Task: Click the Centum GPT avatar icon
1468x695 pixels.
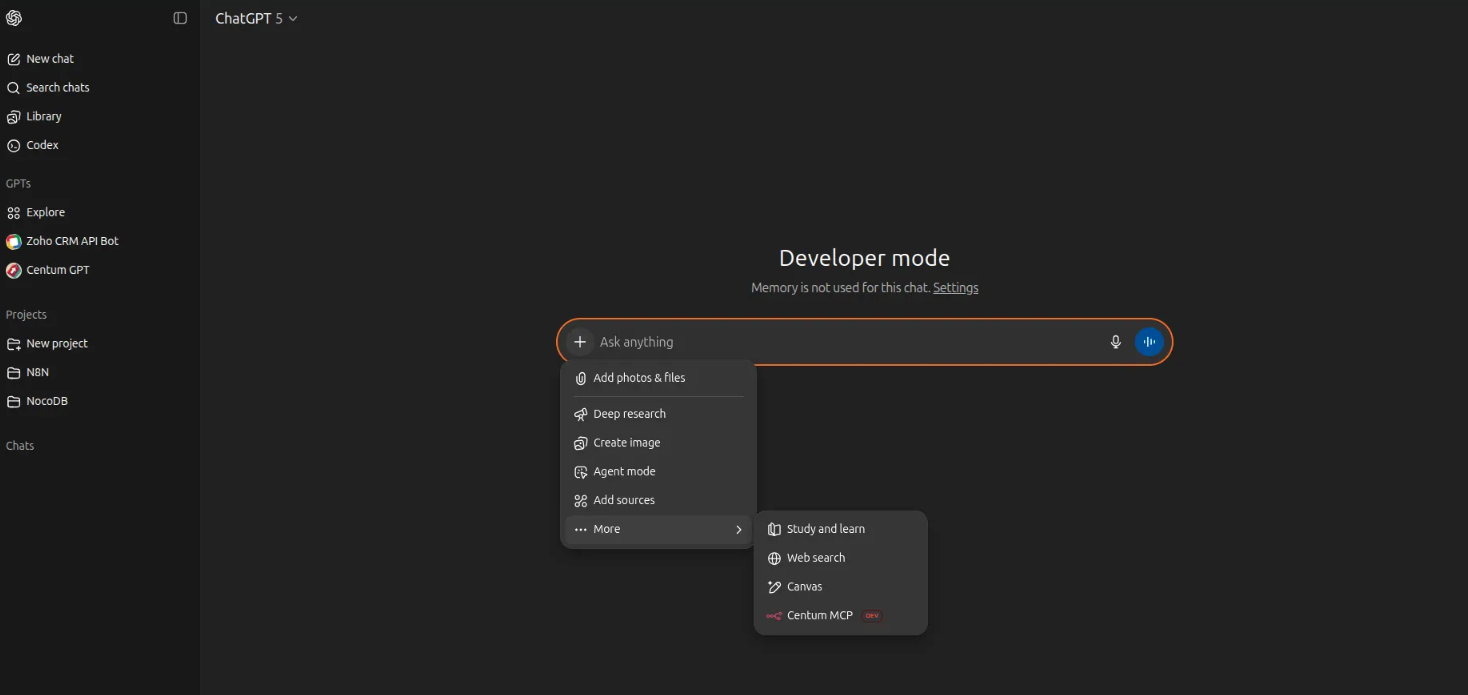Action: tap(14, 270)
